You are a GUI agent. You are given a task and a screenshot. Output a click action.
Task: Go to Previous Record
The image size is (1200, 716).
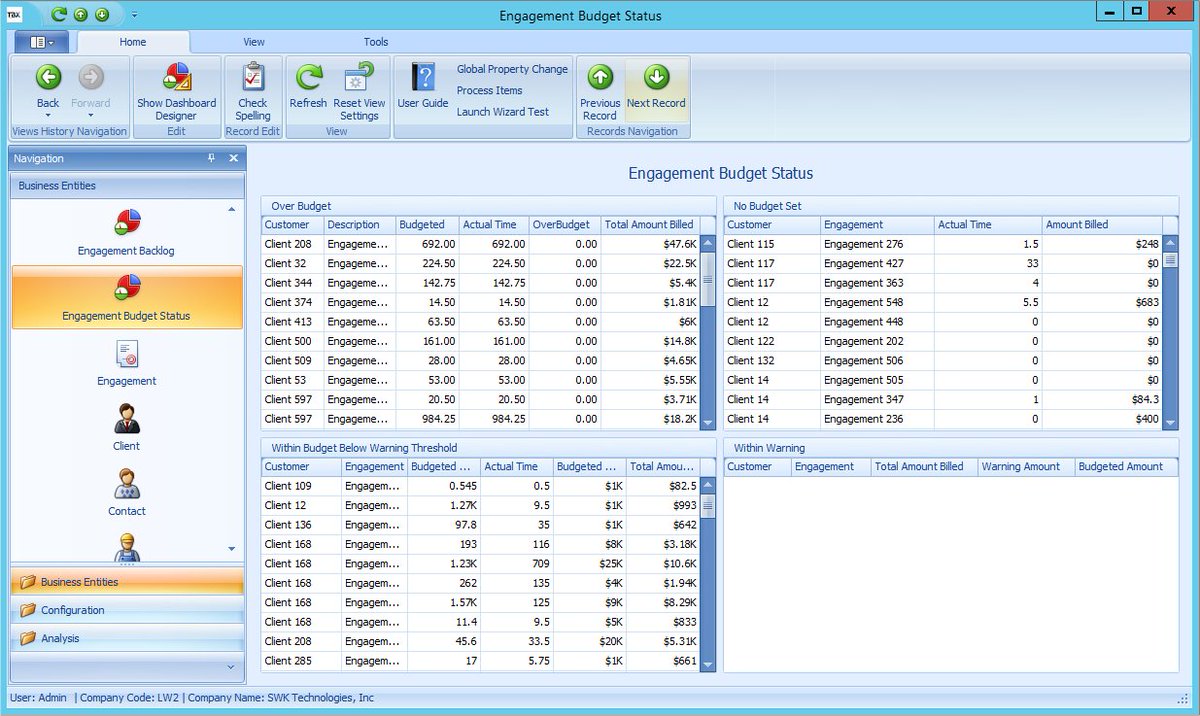point(600,91)
